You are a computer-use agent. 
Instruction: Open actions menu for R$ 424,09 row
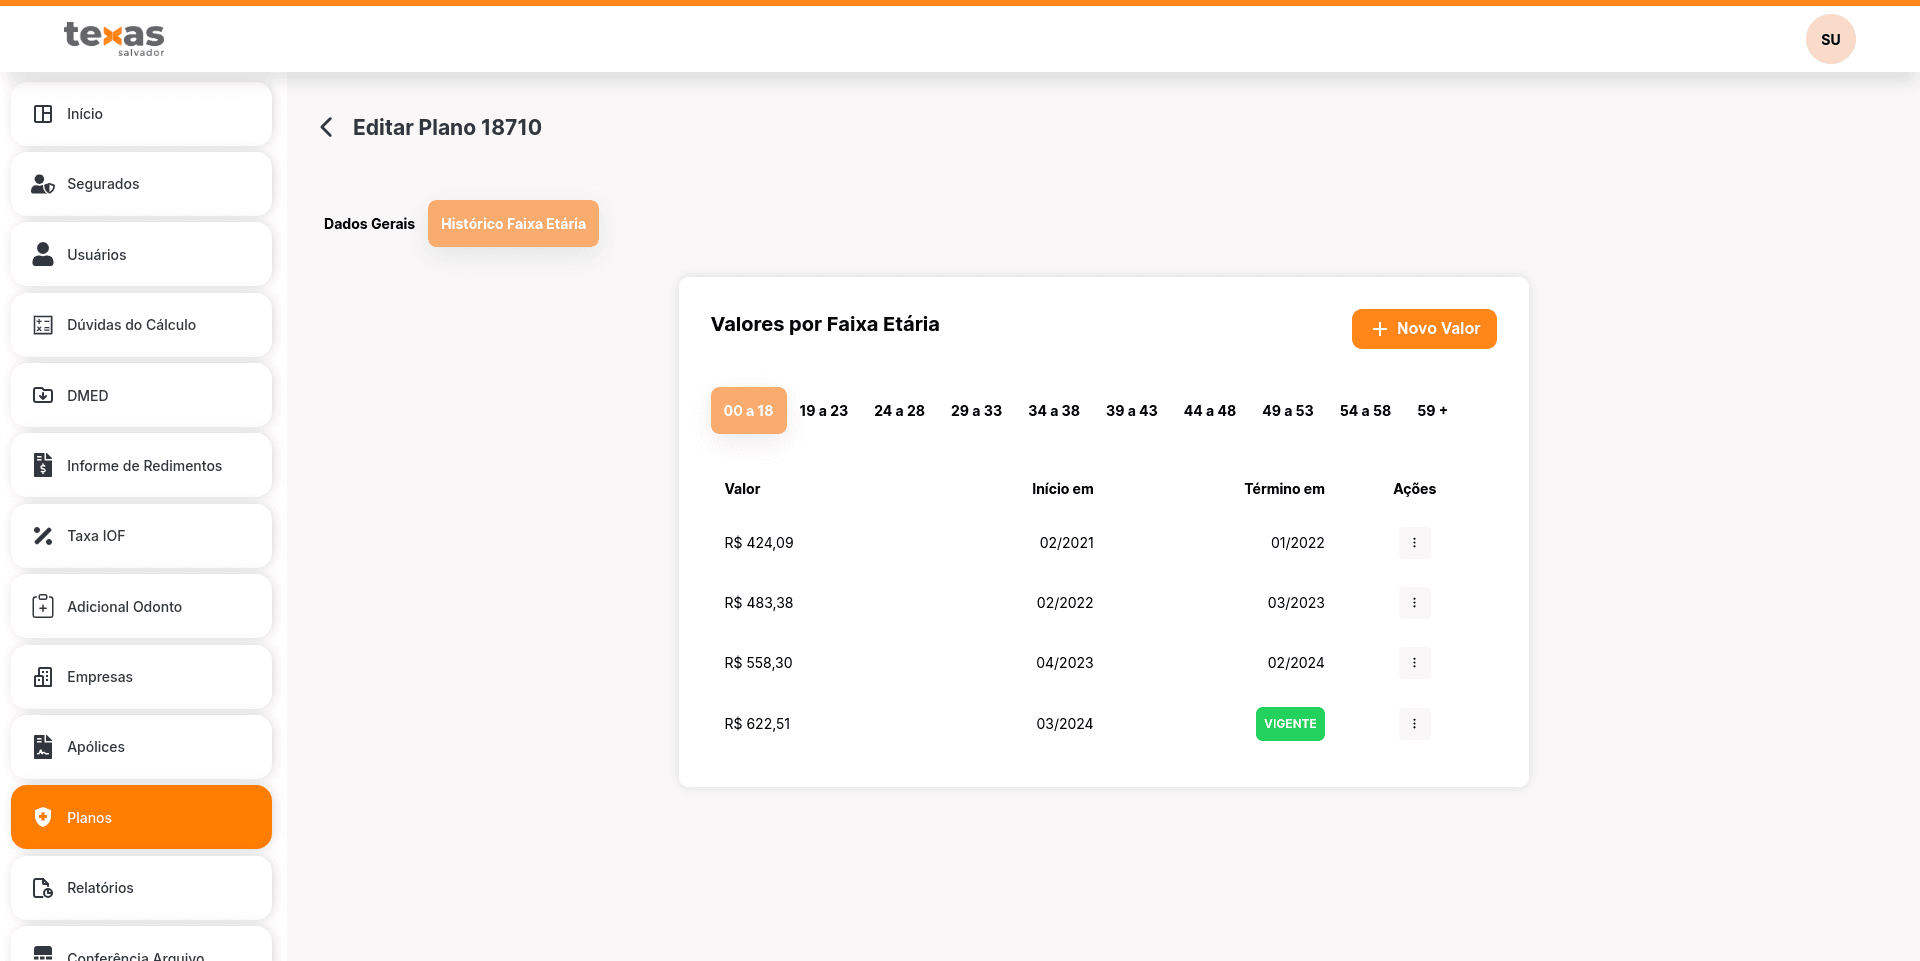pos(1414,543)
